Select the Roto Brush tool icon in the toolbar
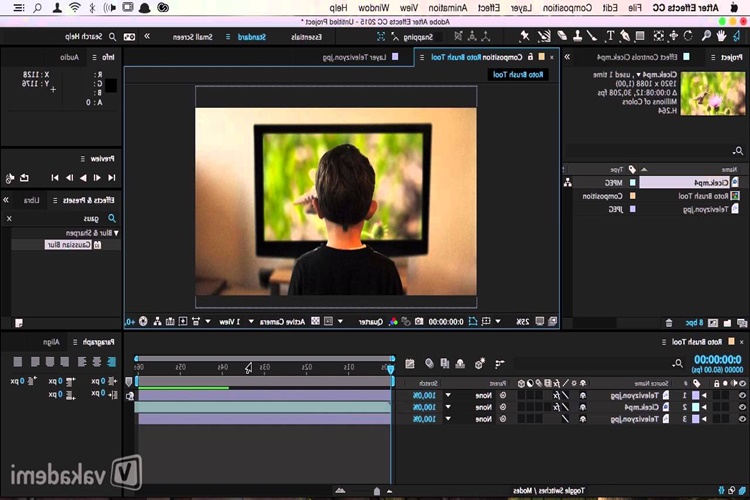Screen dimensions: 750x500 [544, 36]
